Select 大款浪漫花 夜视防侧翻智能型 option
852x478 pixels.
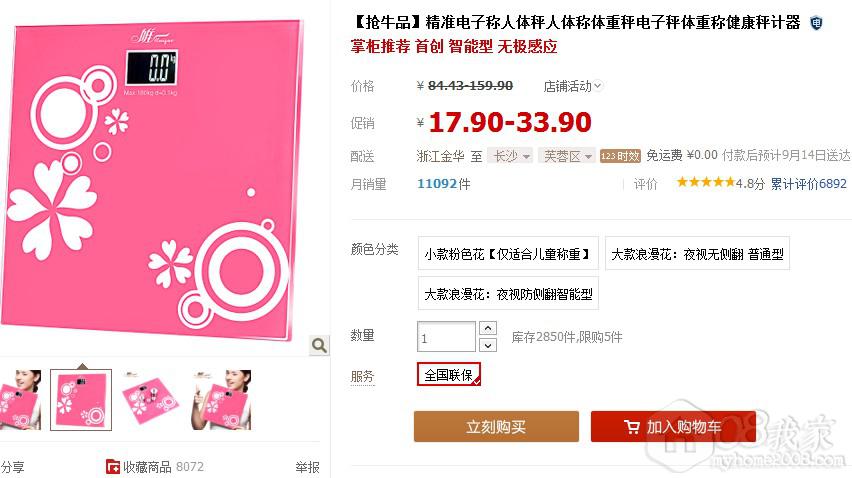(508, 294)
